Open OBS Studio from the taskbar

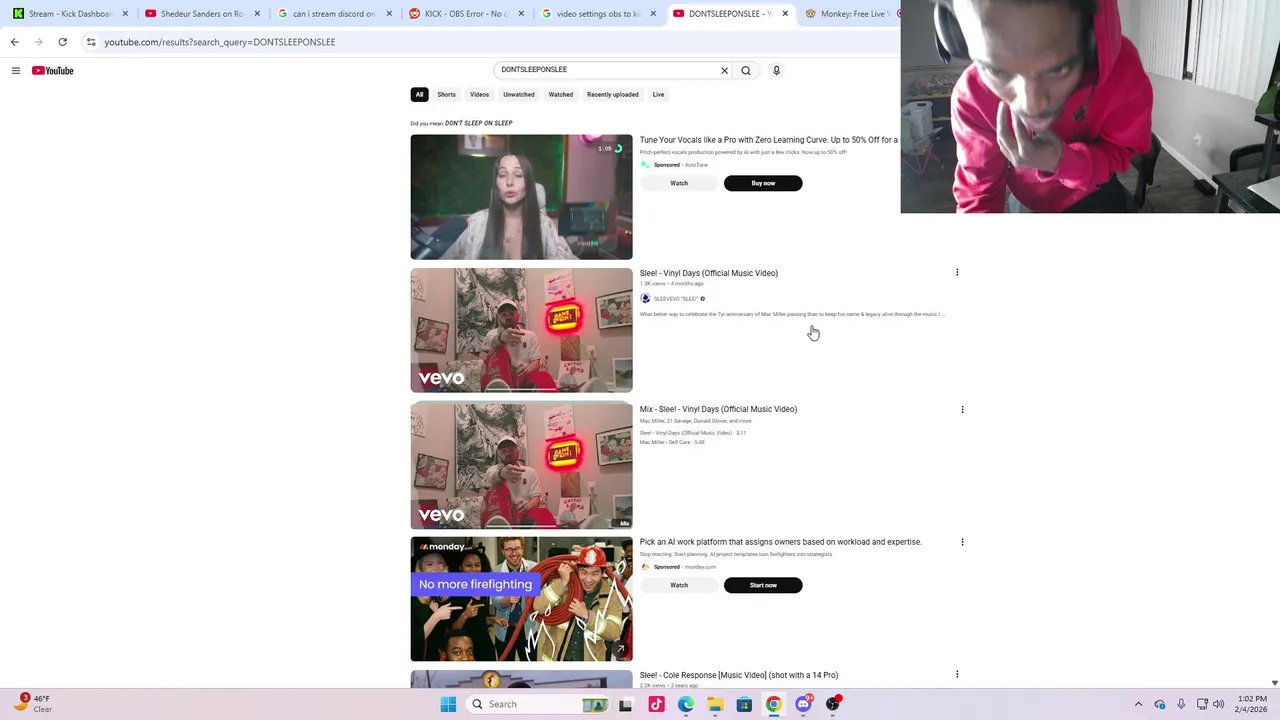pyautogui.click(x=832, y=704)
